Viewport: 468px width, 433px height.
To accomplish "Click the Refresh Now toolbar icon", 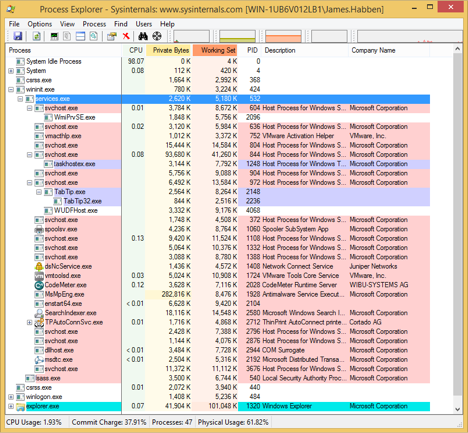I will (x=36, y=36).
